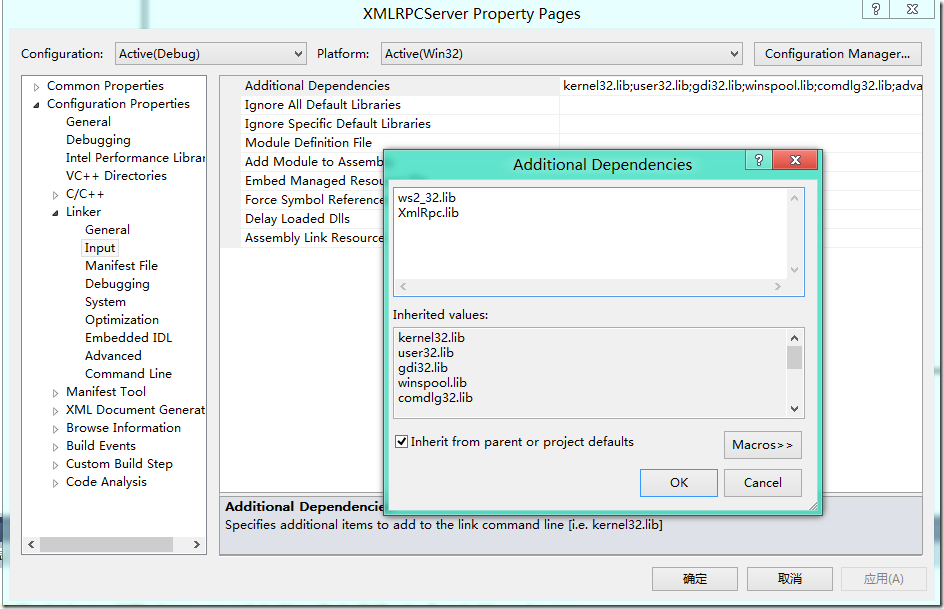Open Configuration Manager
The width and height of the screenshot is (944, 609).
(x=837, y=54)
